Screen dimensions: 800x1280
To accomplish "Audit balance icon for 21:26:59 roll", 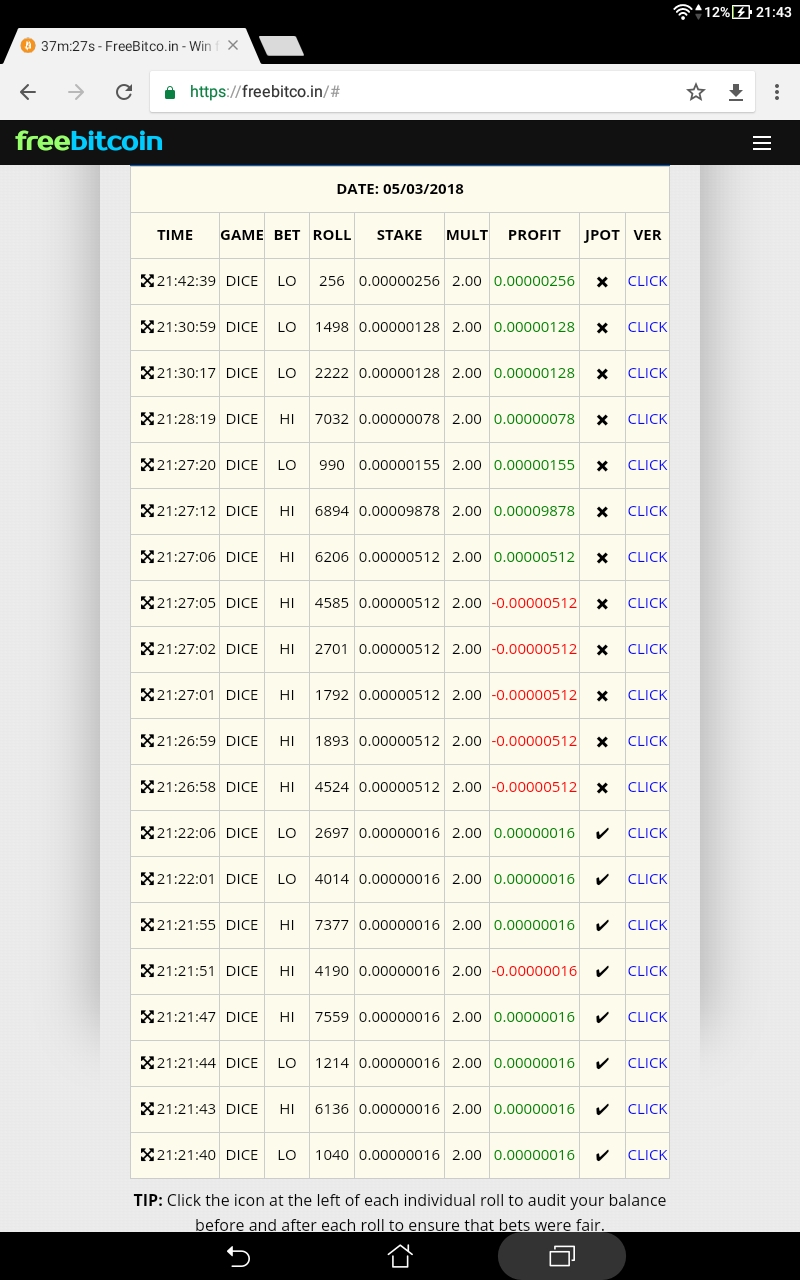I will click(147, 741).
